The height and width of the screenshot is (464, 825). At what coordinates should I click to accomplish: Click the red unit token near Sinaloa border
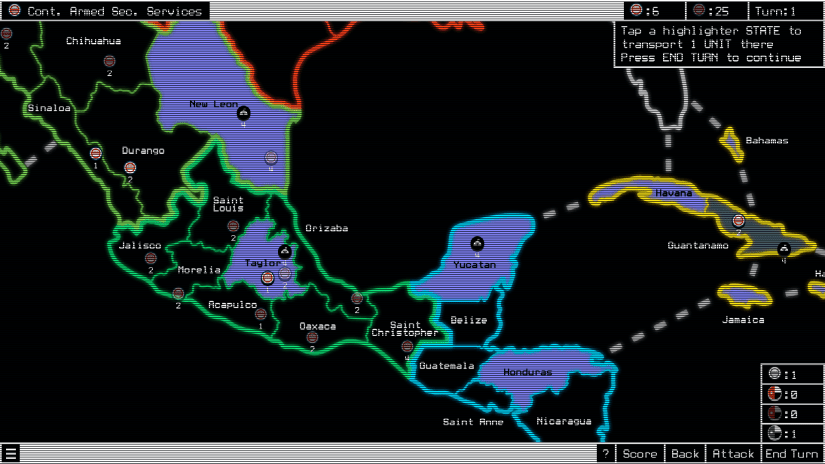click(95, 153)
